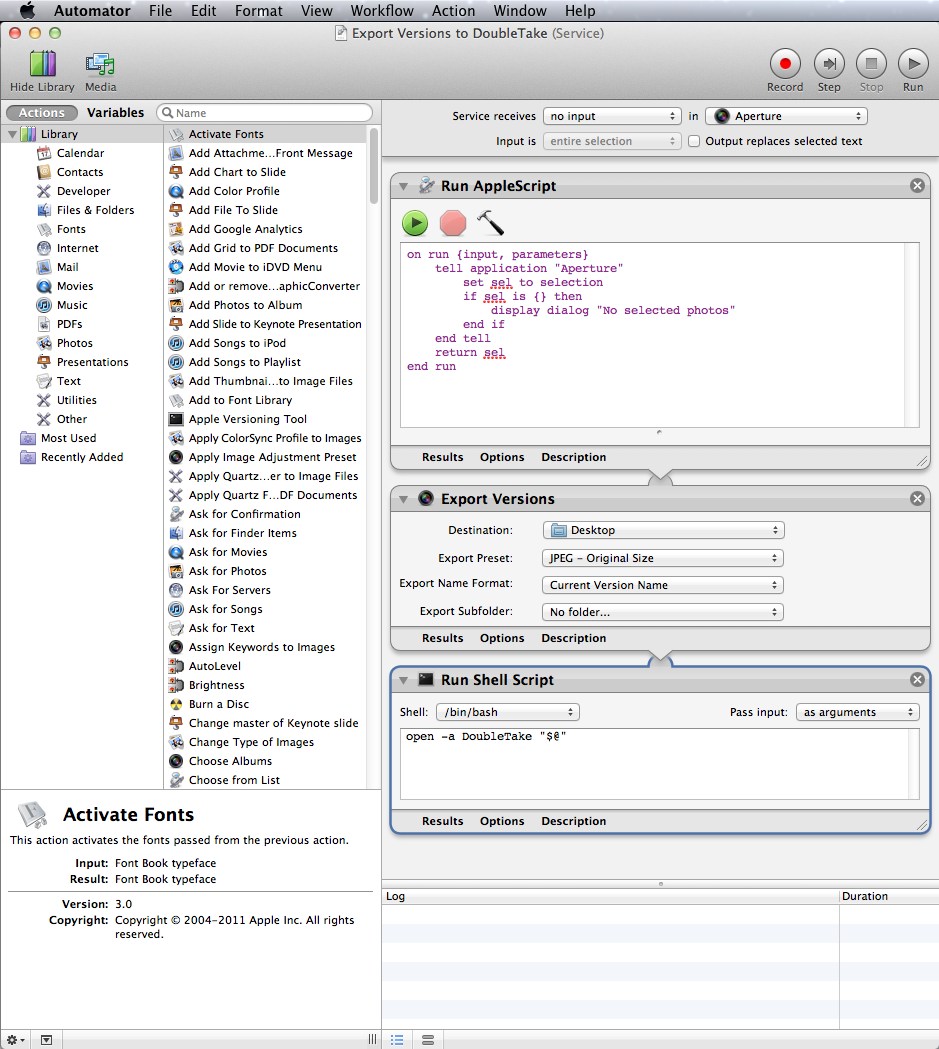This screenshot has width=939, height=1049.
Task: Open the Export Subfolder dropdown
Action: (x=663, y=611)
